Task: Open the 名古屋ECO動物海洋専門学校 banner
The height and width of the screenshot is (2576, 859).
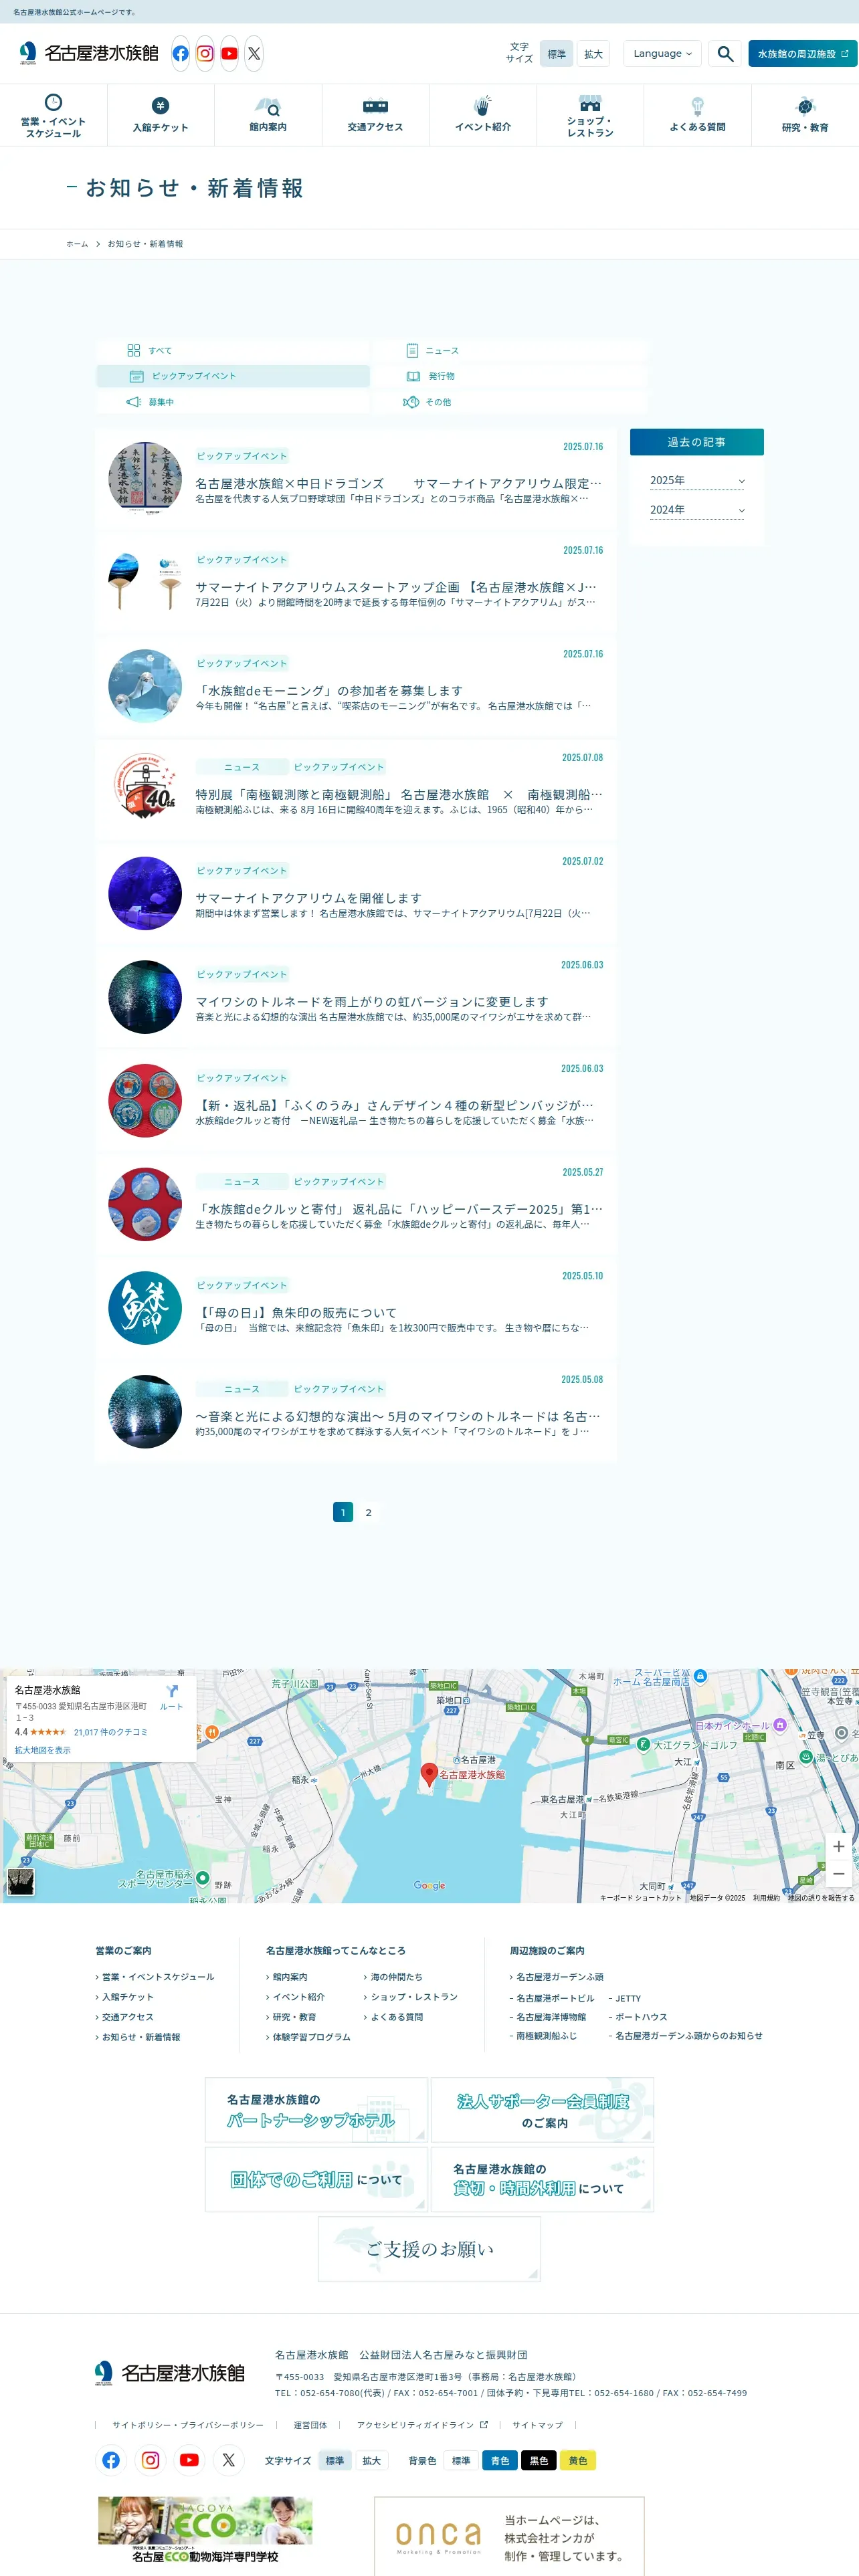Action: [205, 2530]
